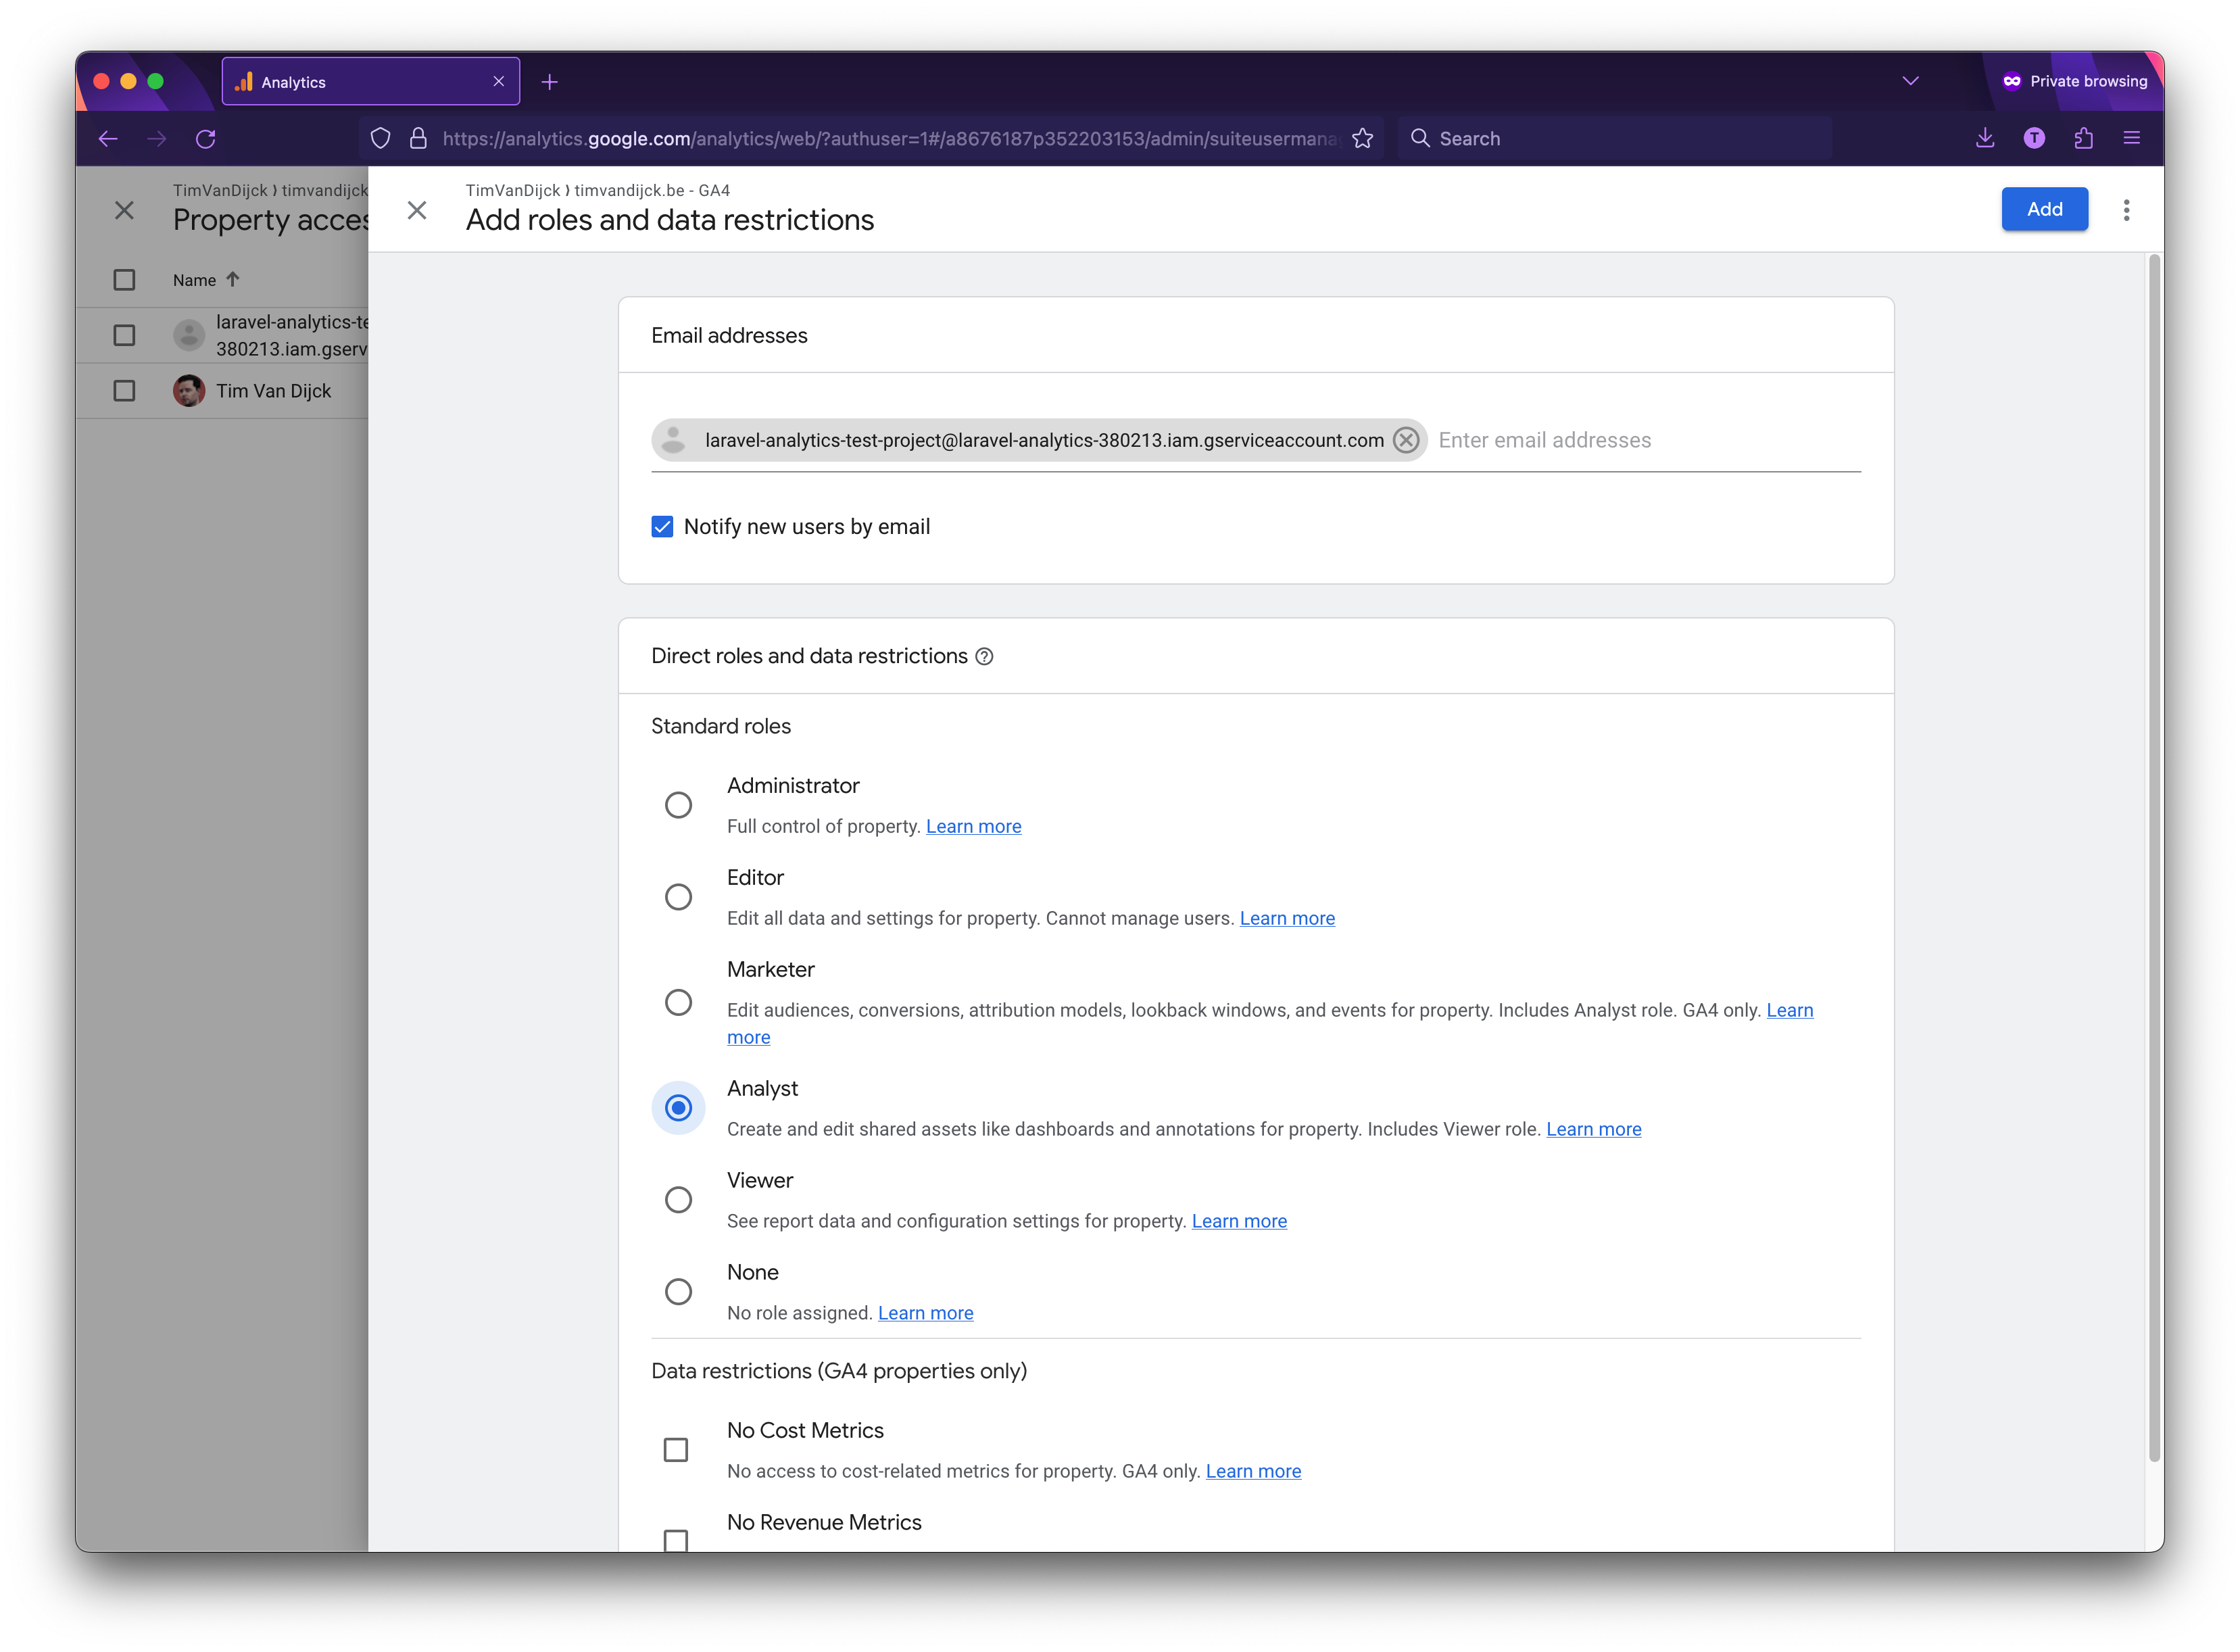Open the Firefox application menu
The width and height of the screenshot is (2240, 1652).
coord(2133,138)
